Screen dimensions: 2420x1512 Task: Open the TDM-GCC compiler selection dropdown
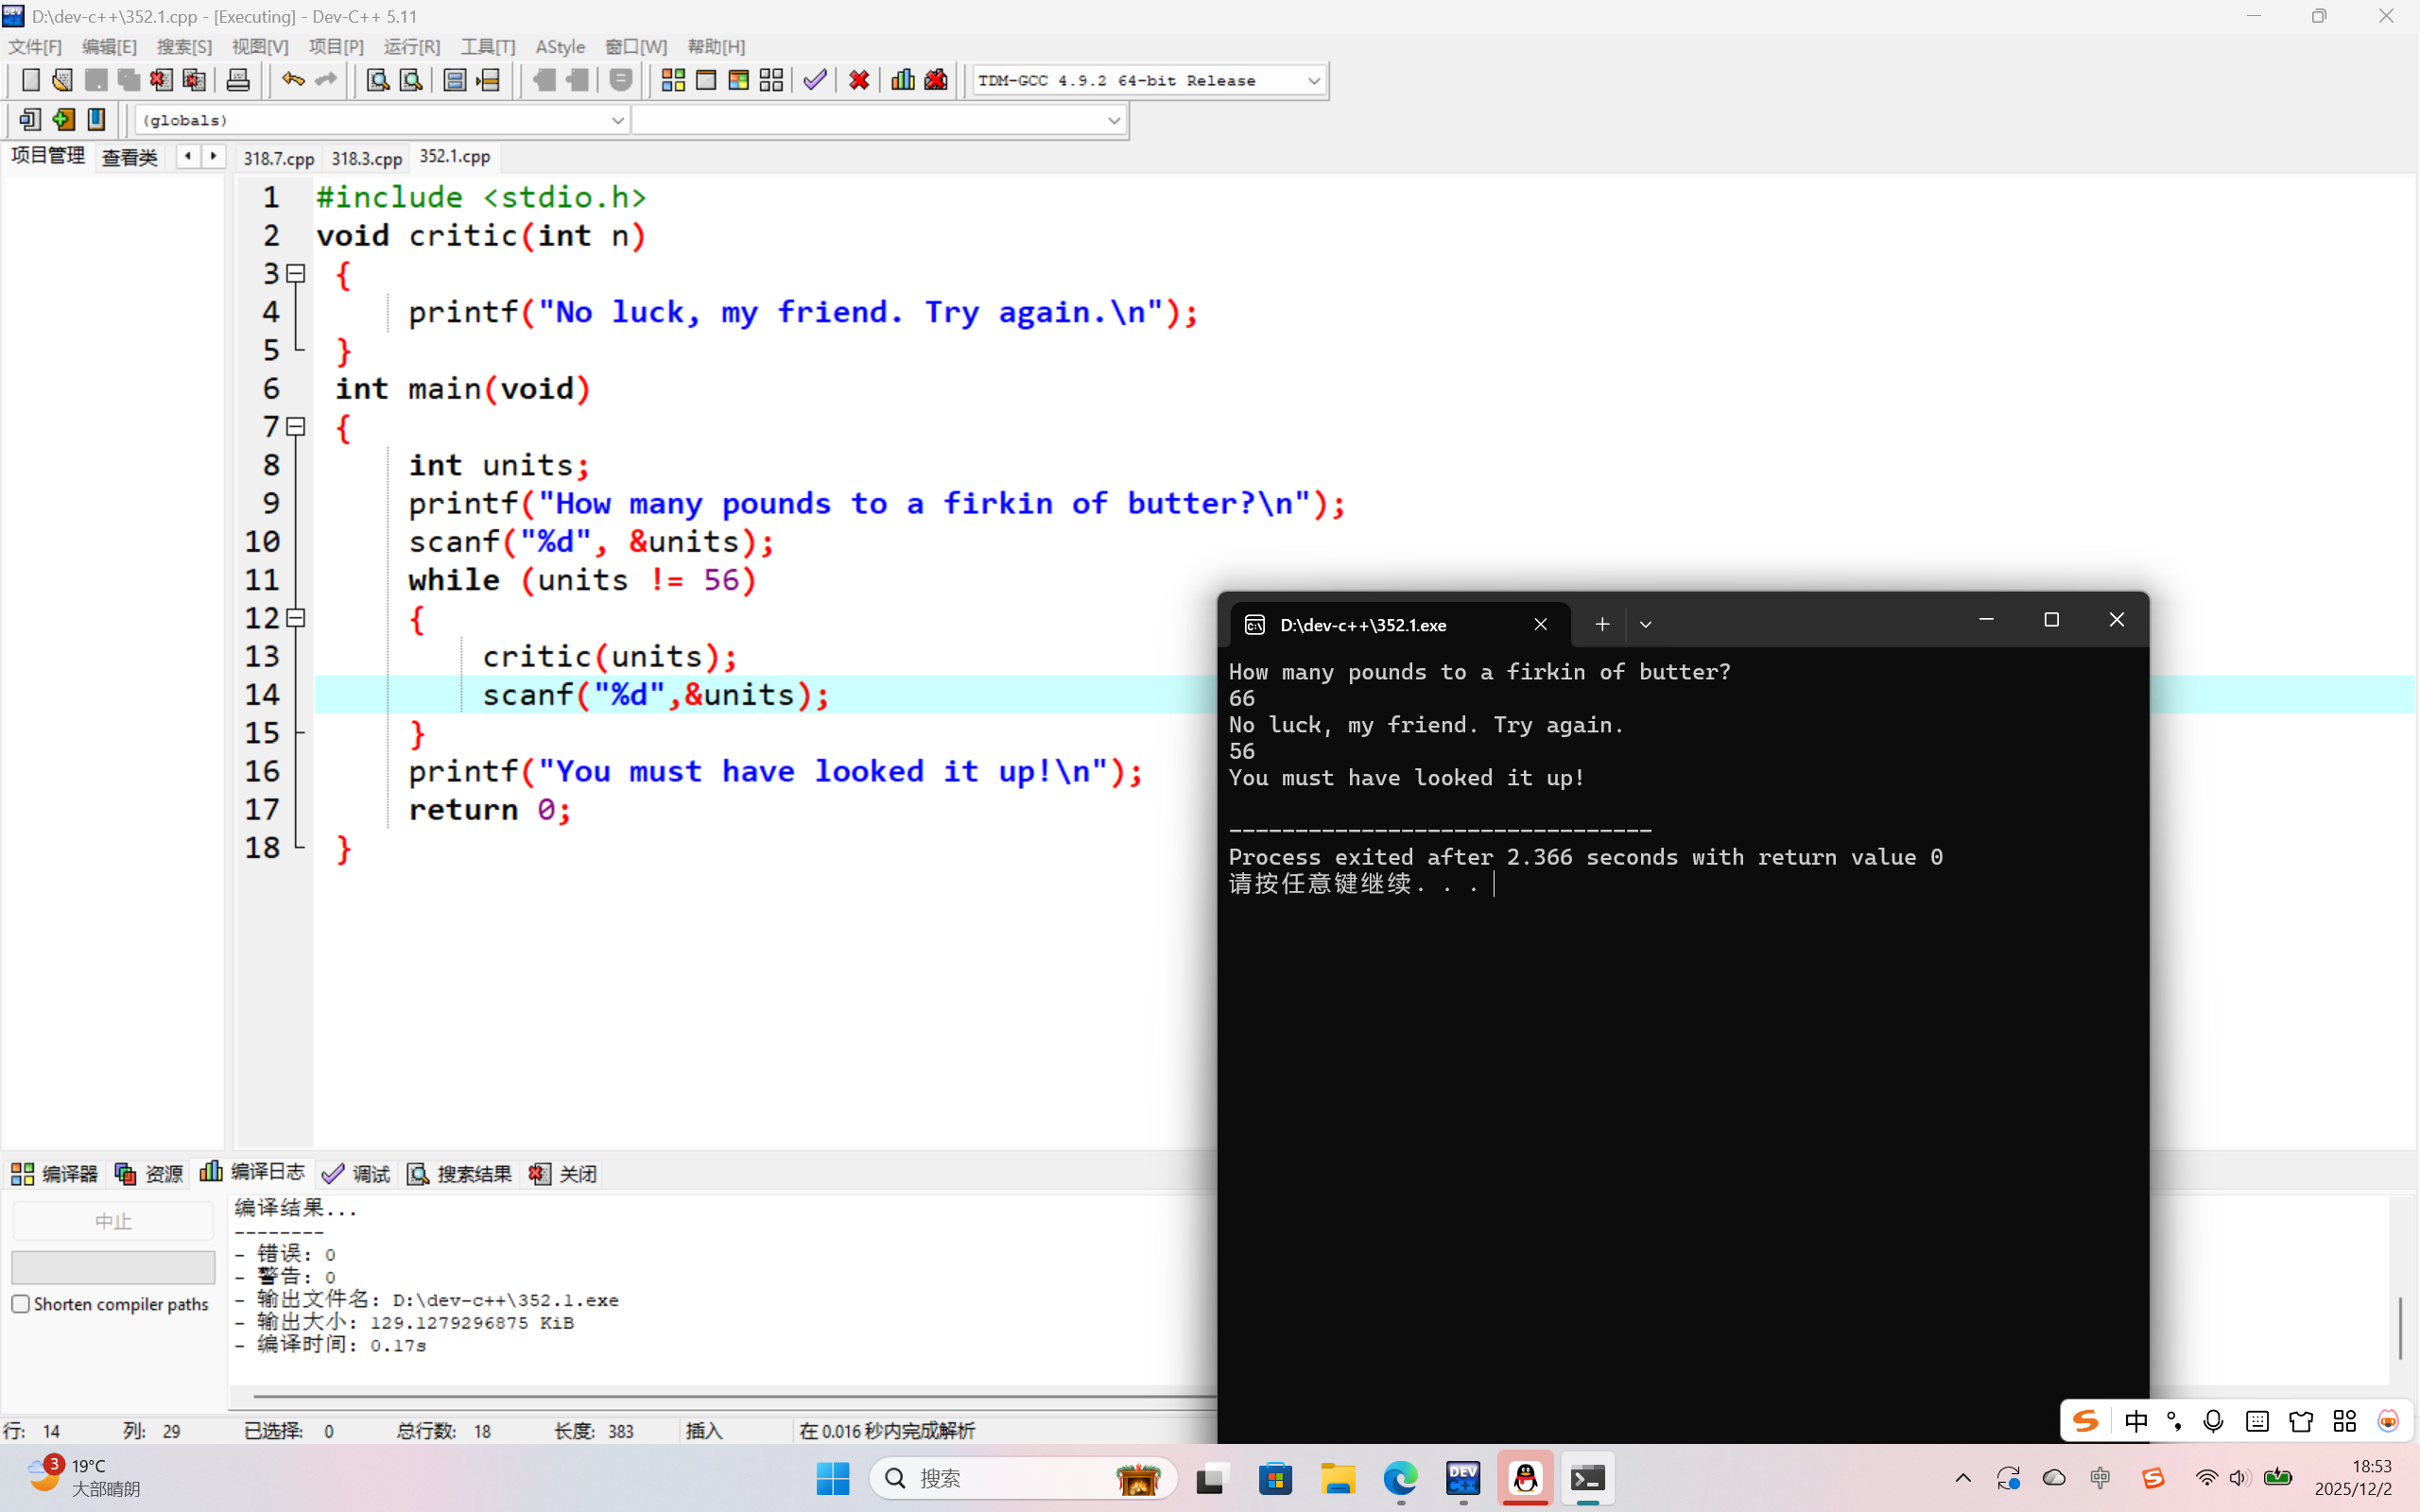[x=1314, y=80]
